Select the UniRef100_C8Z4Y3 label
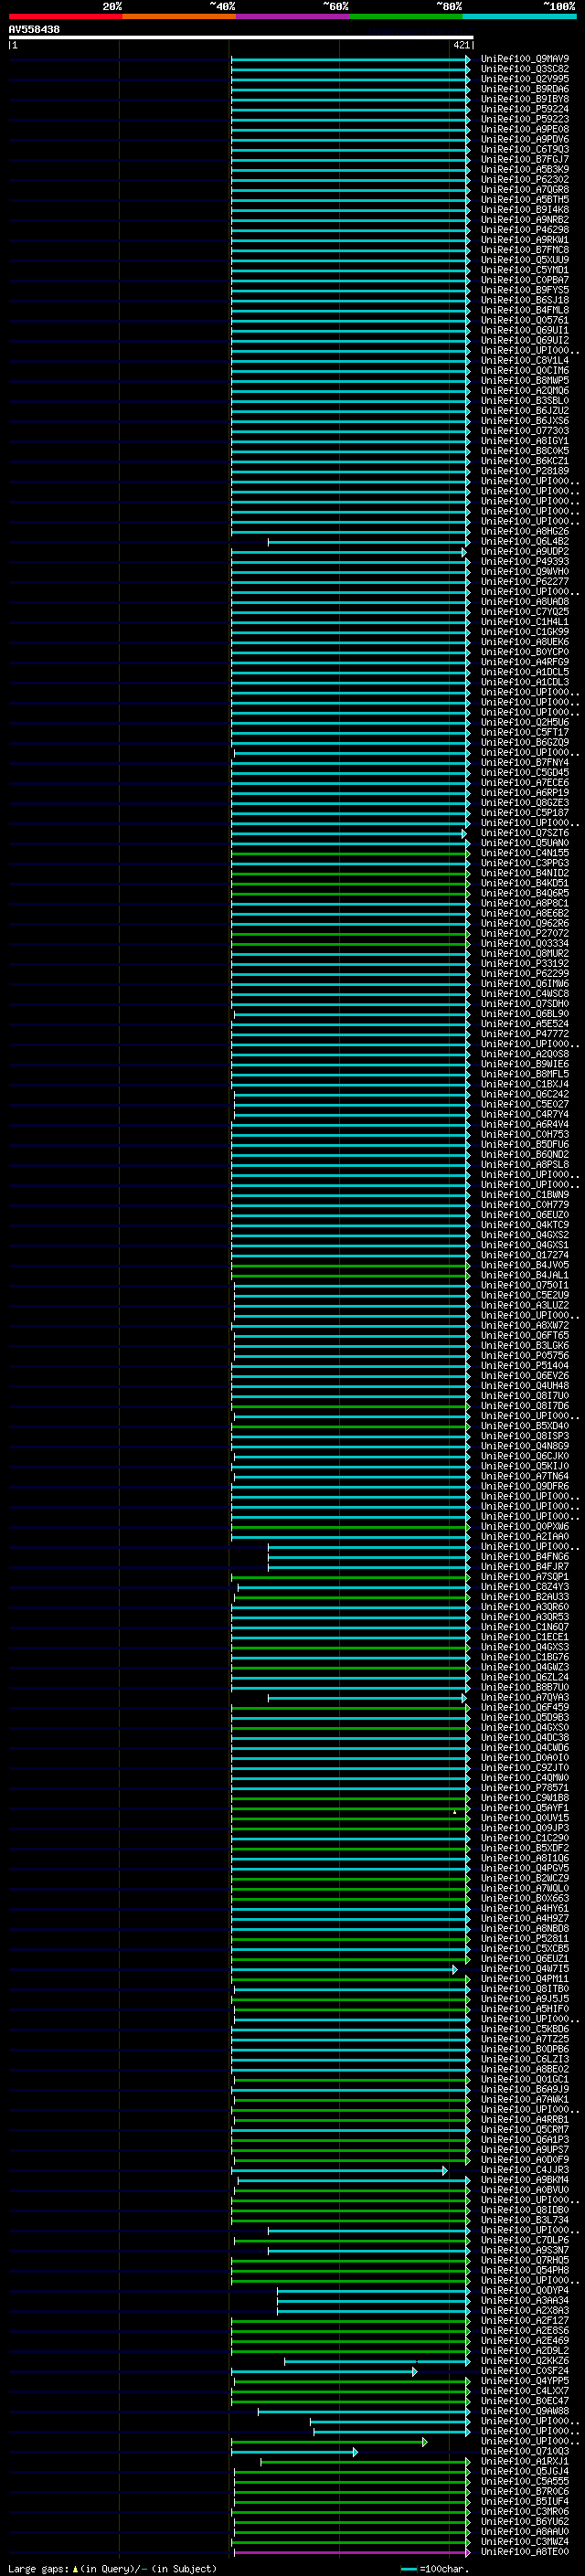The image size is (585, 2576). pos(525,1586)
